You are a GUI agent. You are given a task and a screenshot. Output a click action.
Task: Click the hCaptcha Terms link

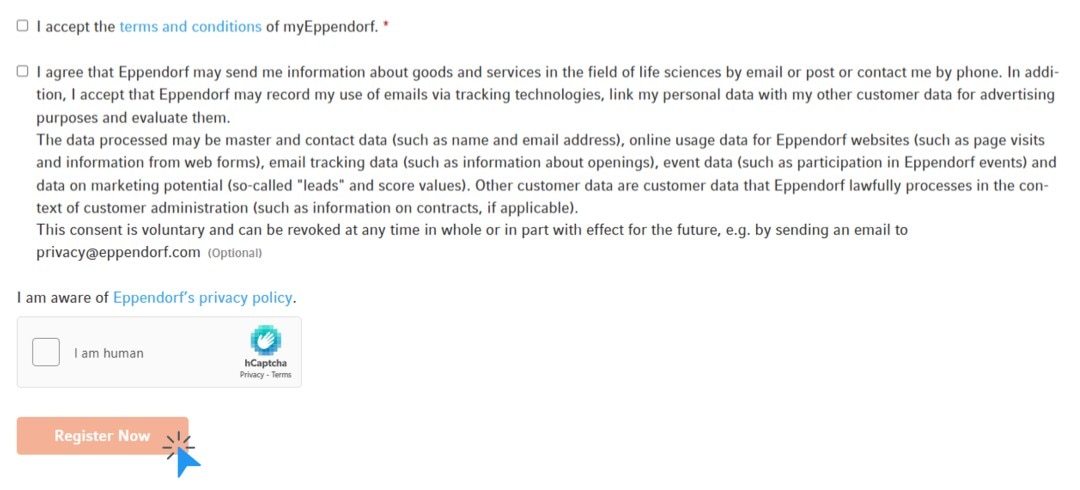281,375
